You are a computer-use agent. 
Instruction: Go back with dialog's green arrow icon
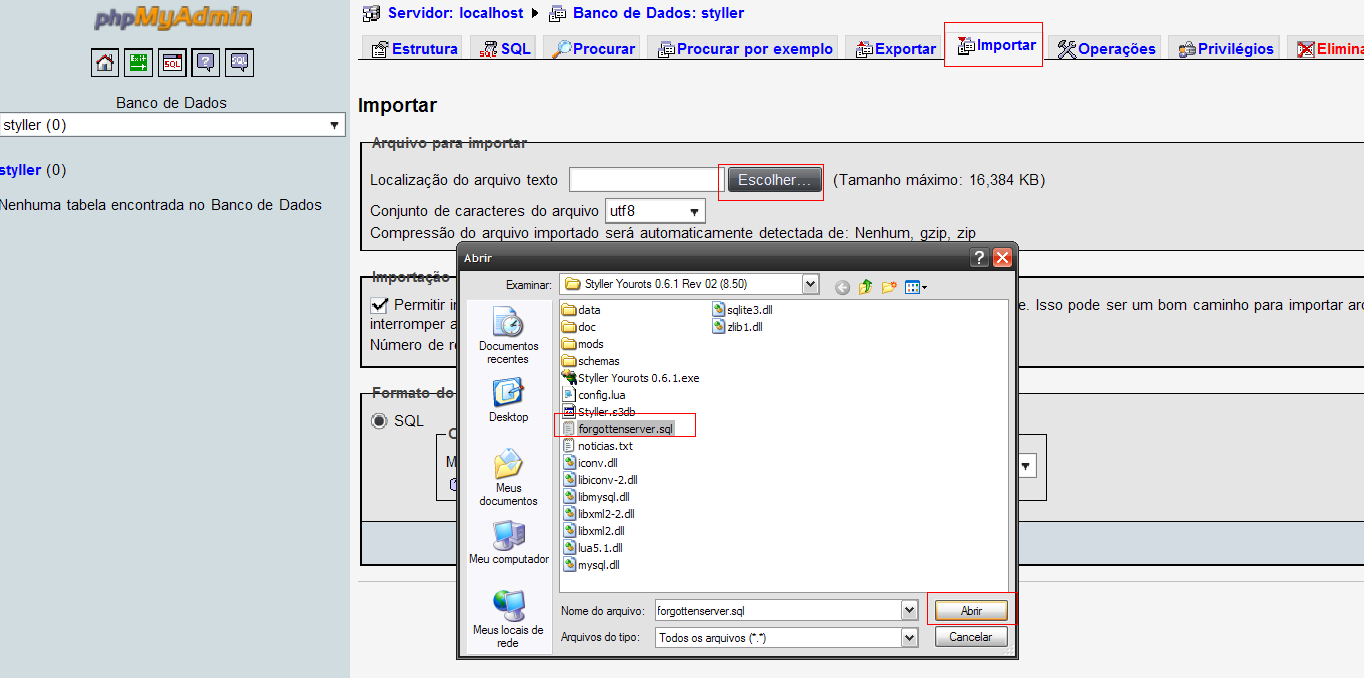(x=842, y=288)
